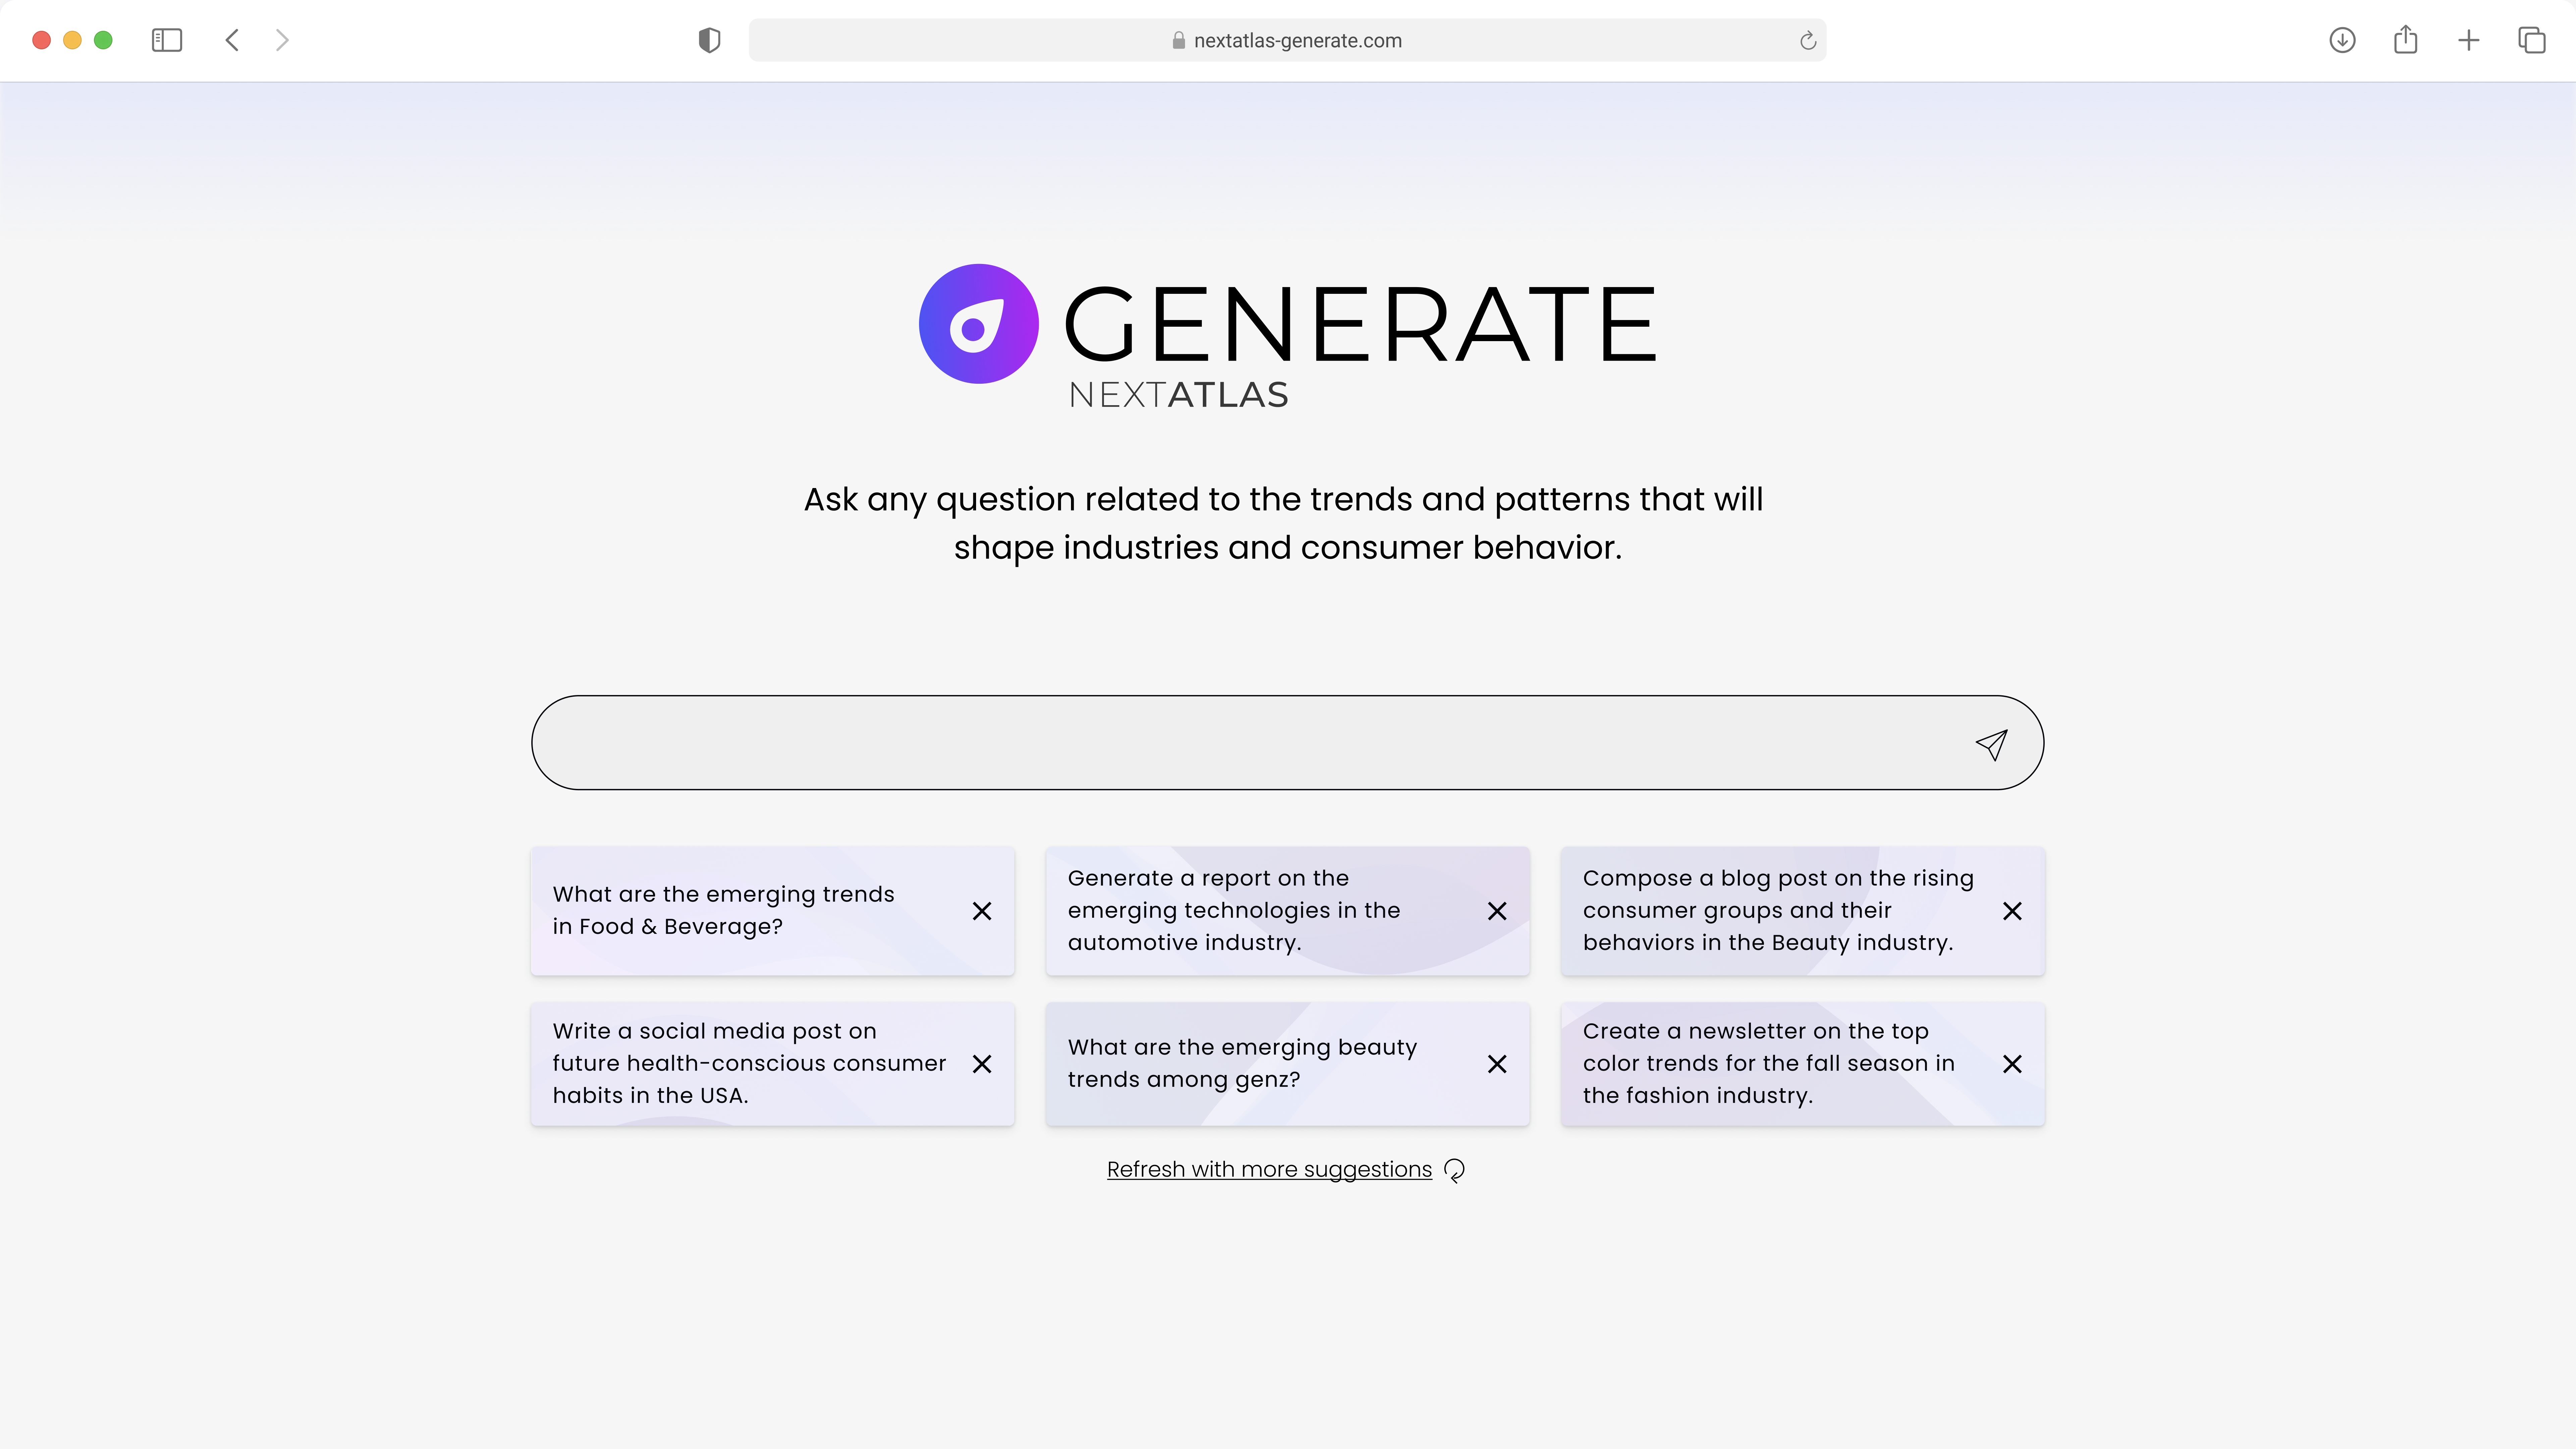Dismiss the automotive industry report suggestion

click(1497, 911)
